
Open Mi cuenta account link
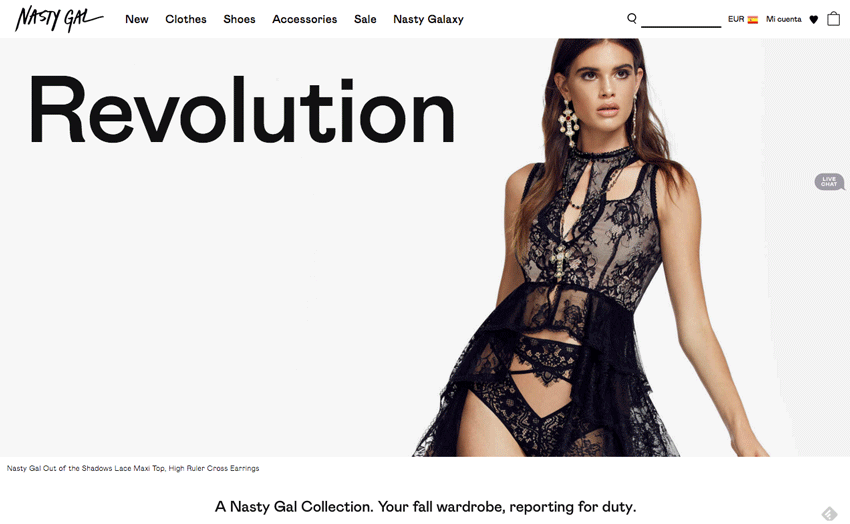[x=783, y=19]
